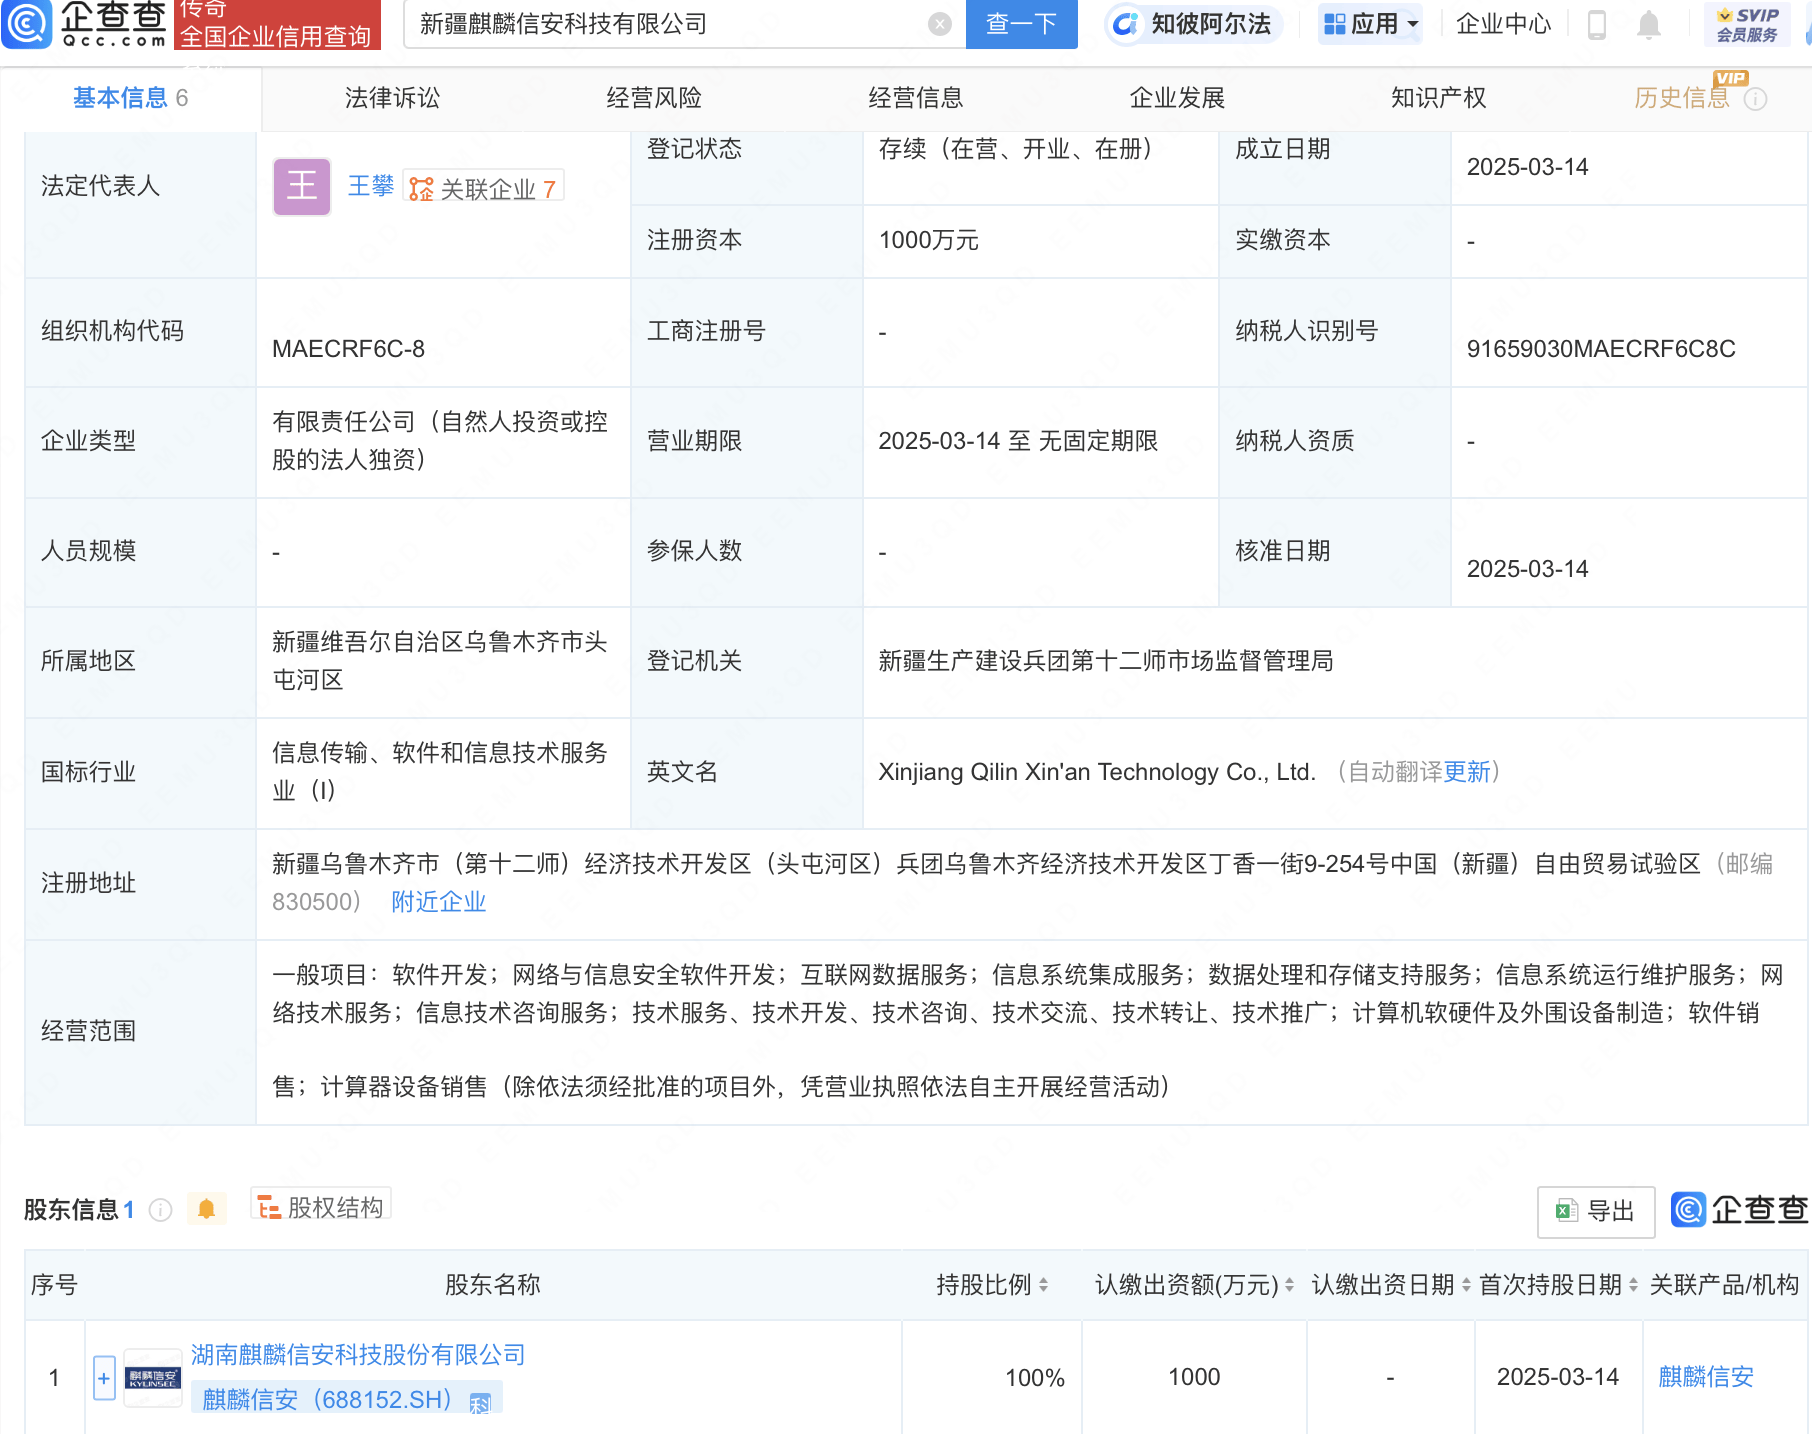1812x1434 pixels.
Task: Open 湖南麒麟信安科技股份有限公司 link
Action: pos(358,1355)
